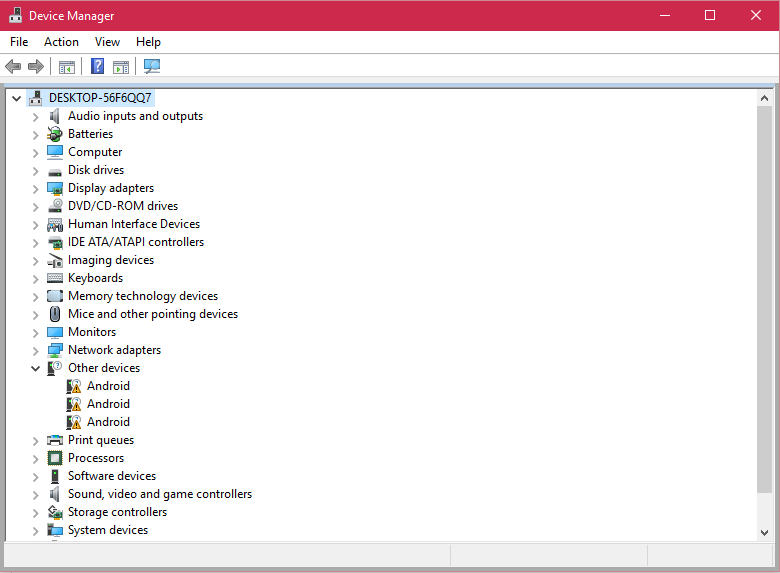
Task: Click the Back arrow toolbar icon
Action: coord(13,67)
